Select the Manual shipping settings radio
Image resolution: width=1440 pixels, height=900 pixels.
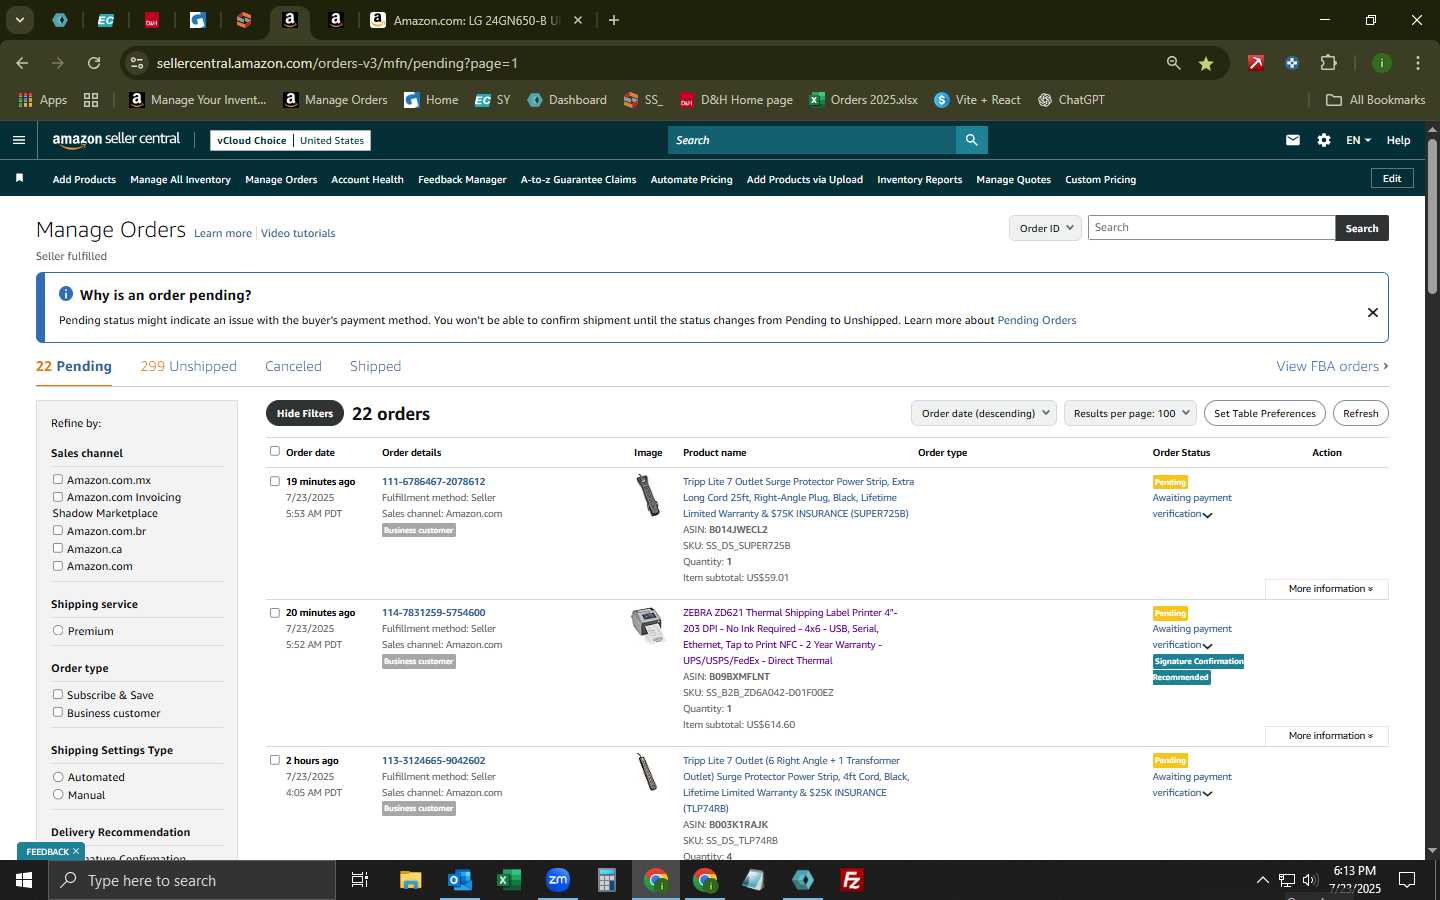(58, 794)
